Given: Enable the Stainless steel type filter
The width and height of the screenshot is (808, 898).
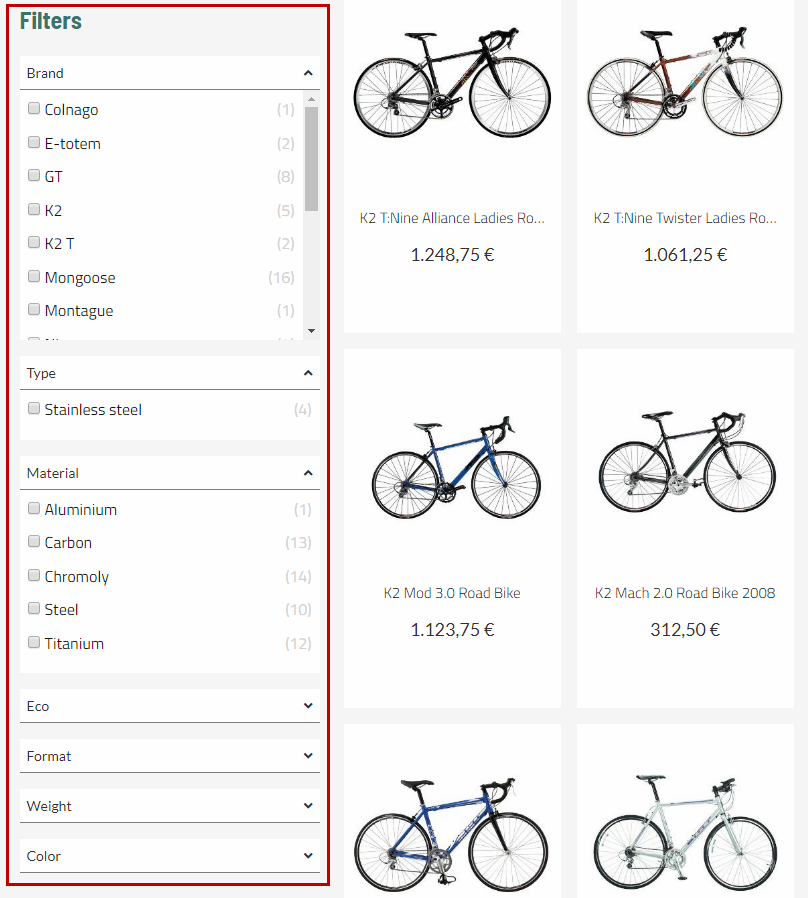Looking at the screenshot, I should point(34,408).
